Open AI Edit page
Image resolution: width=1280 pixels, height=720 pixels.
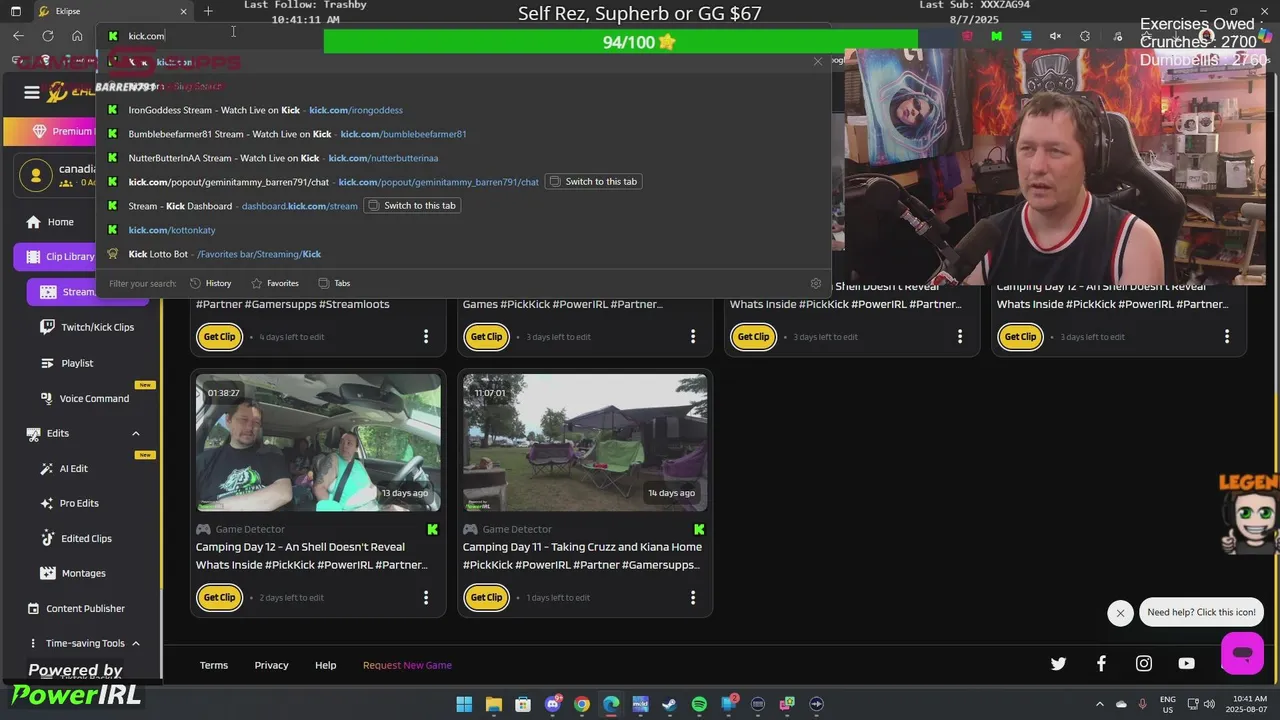click(64, 468)
